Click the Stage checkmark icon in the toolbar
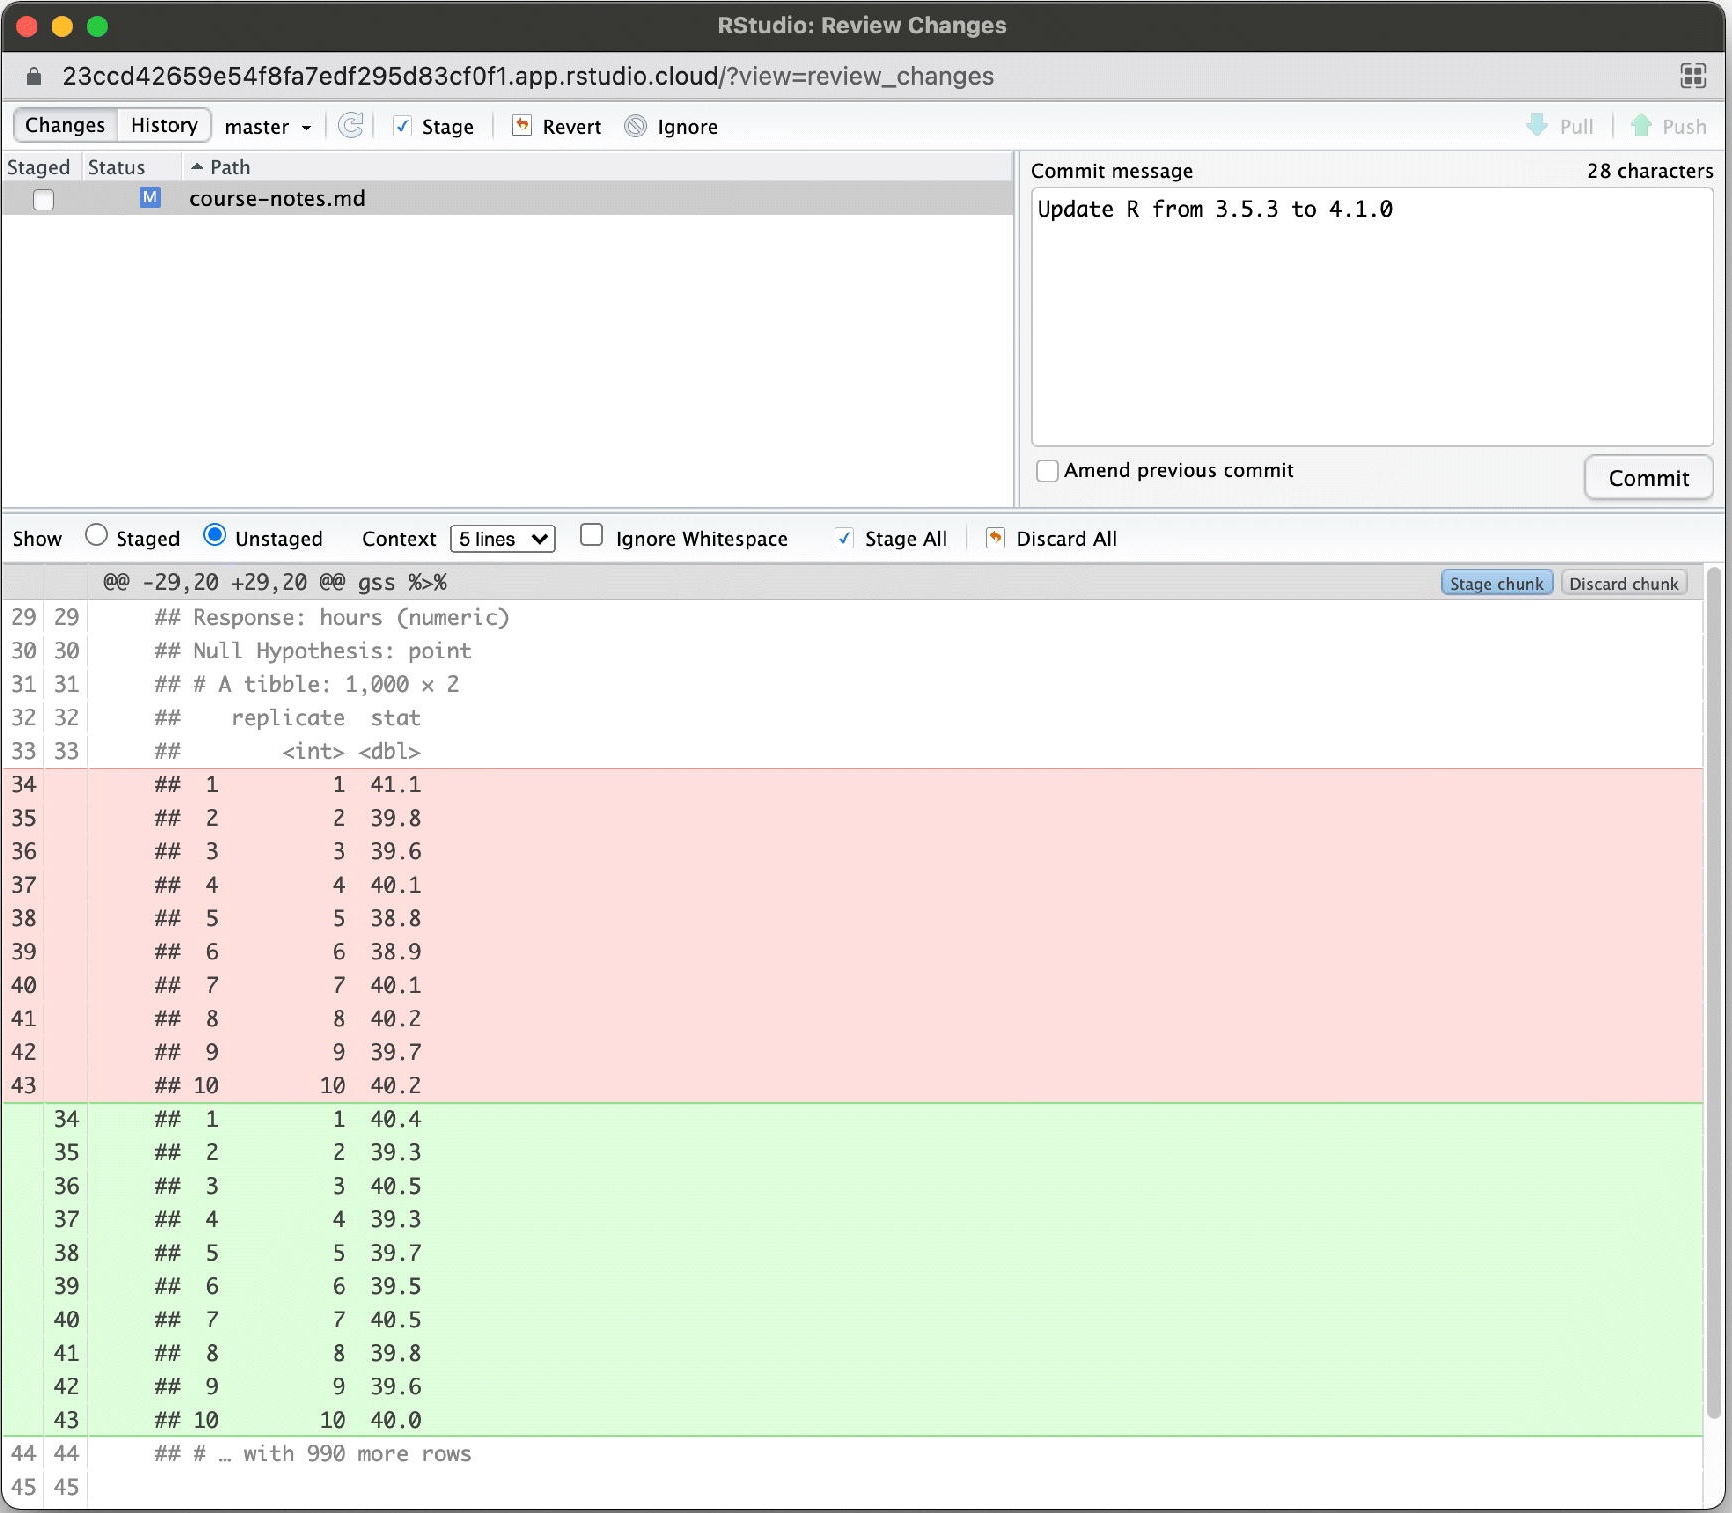Screen dimensions: 1732x1513 pyautogui.click(x=403, y=126)
